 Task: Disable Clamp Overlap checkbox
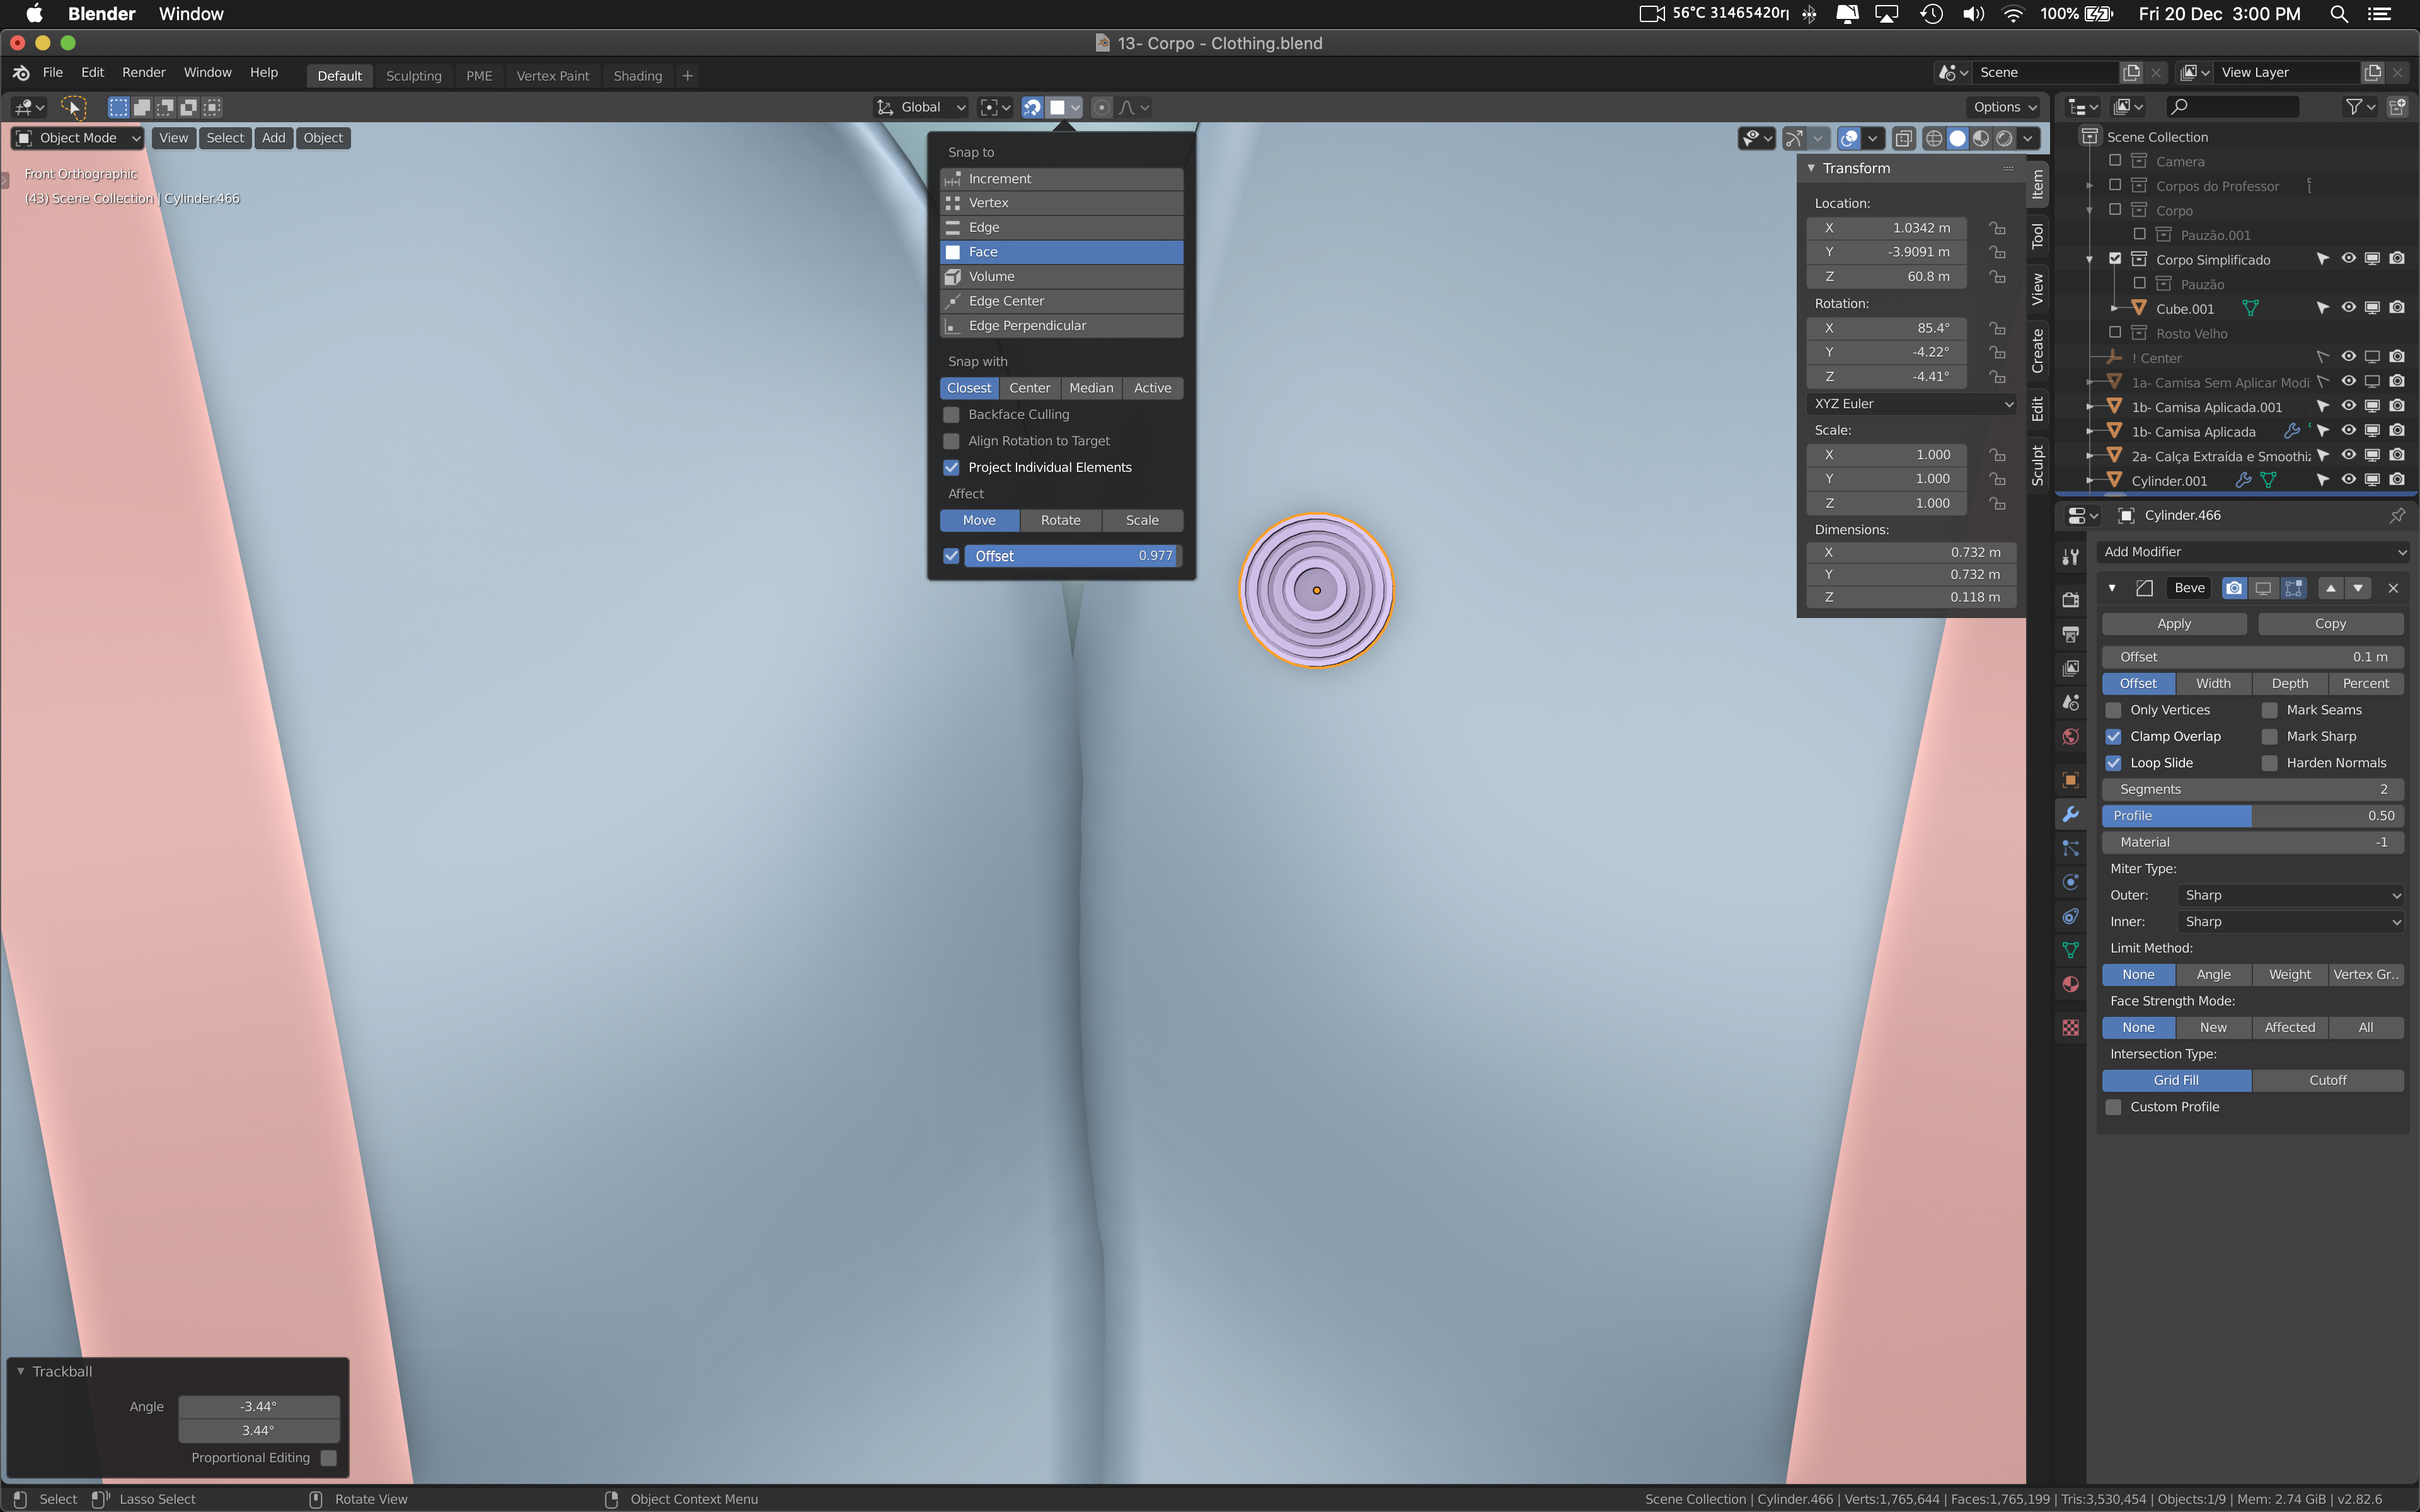pyautogui.click(x=2113, y=736)
